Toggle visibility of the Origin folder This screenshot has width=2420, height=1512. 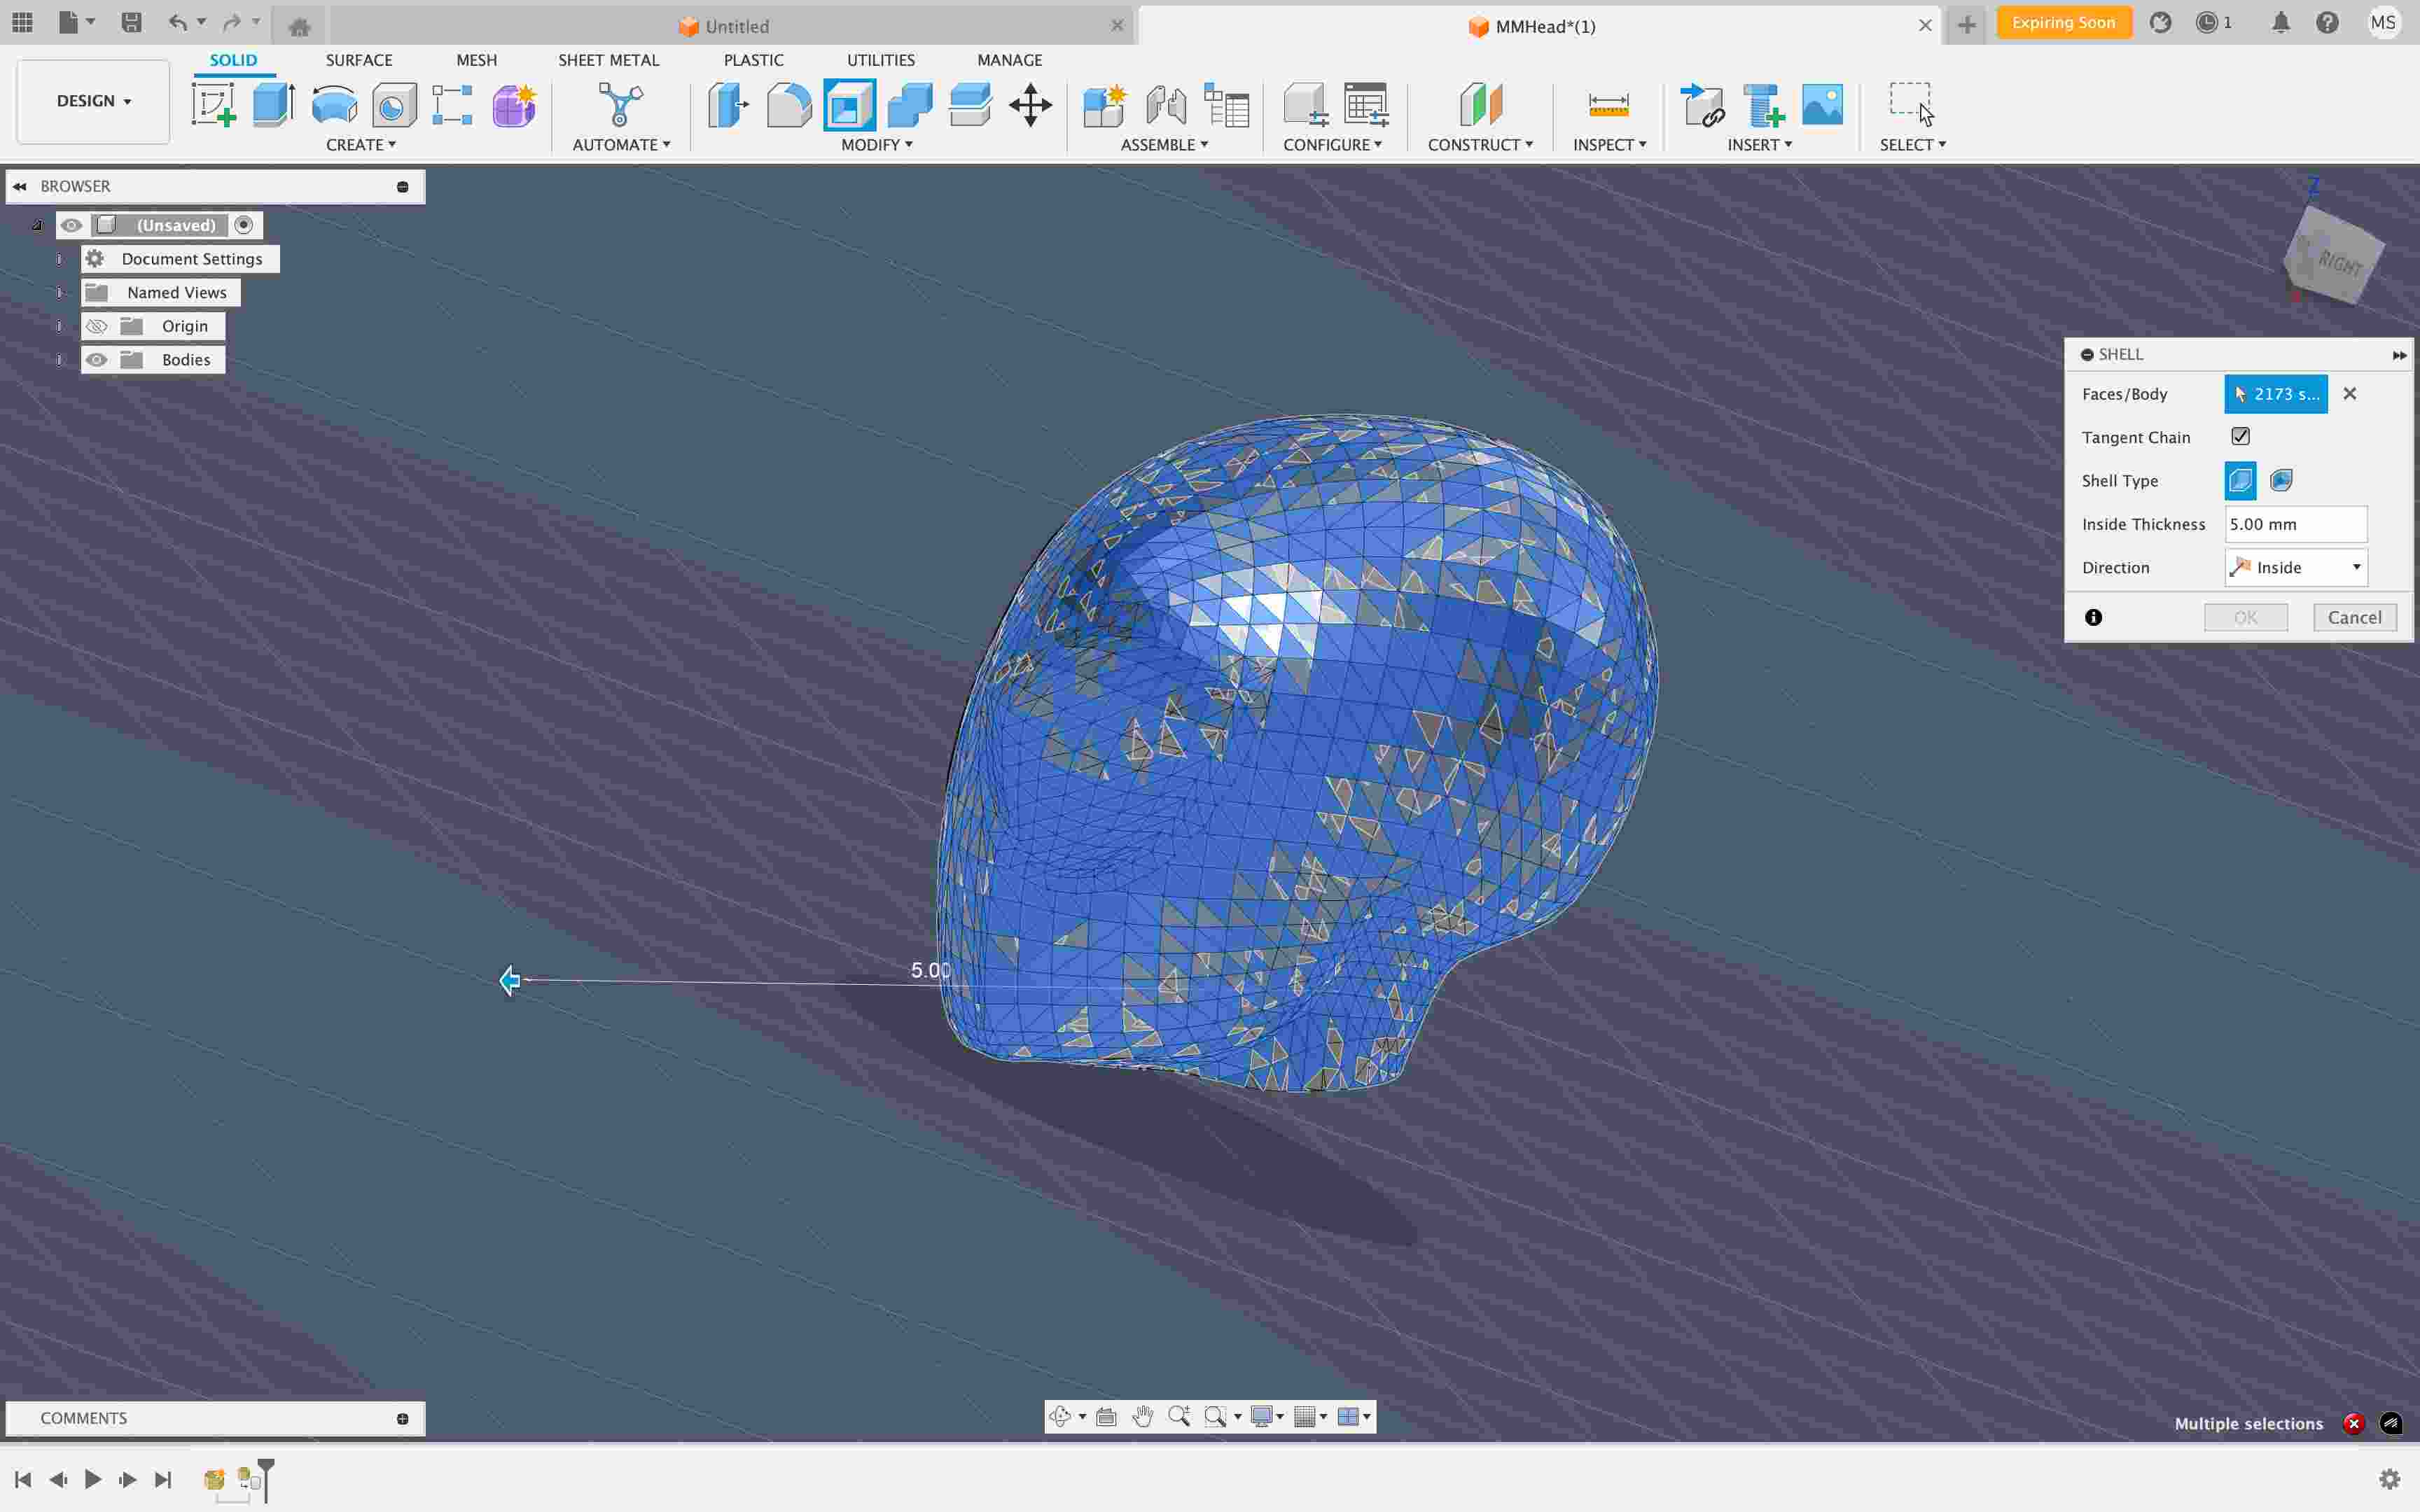(96, 326)
